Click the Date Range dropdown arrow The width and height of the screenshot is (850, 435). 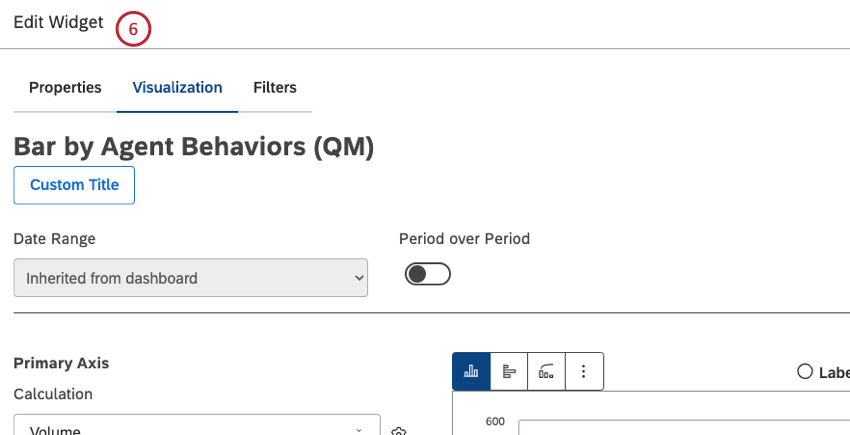point(359,278)
